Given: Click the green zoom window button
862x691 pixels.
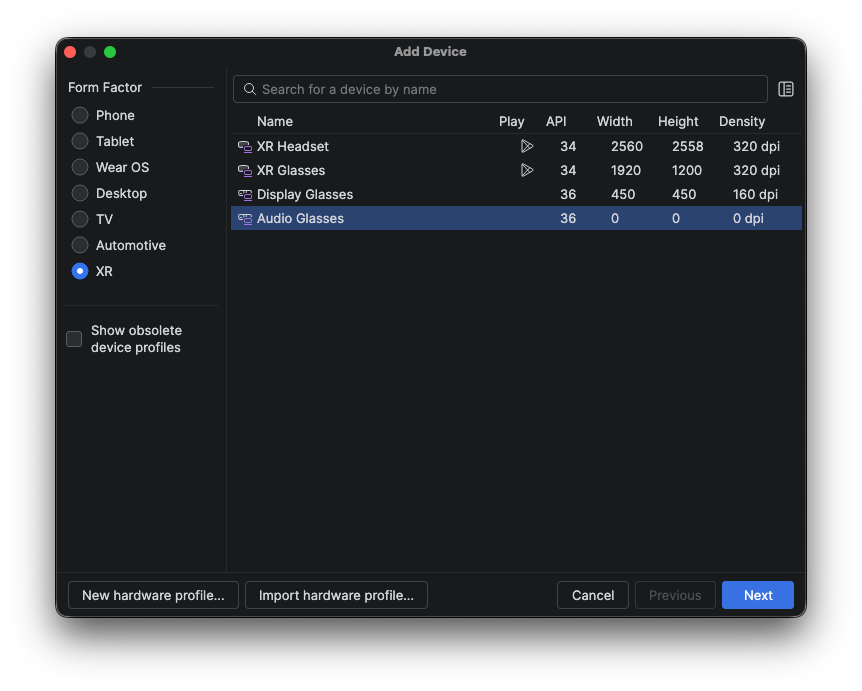Looking at the screenshot, I should pos(110,52).
